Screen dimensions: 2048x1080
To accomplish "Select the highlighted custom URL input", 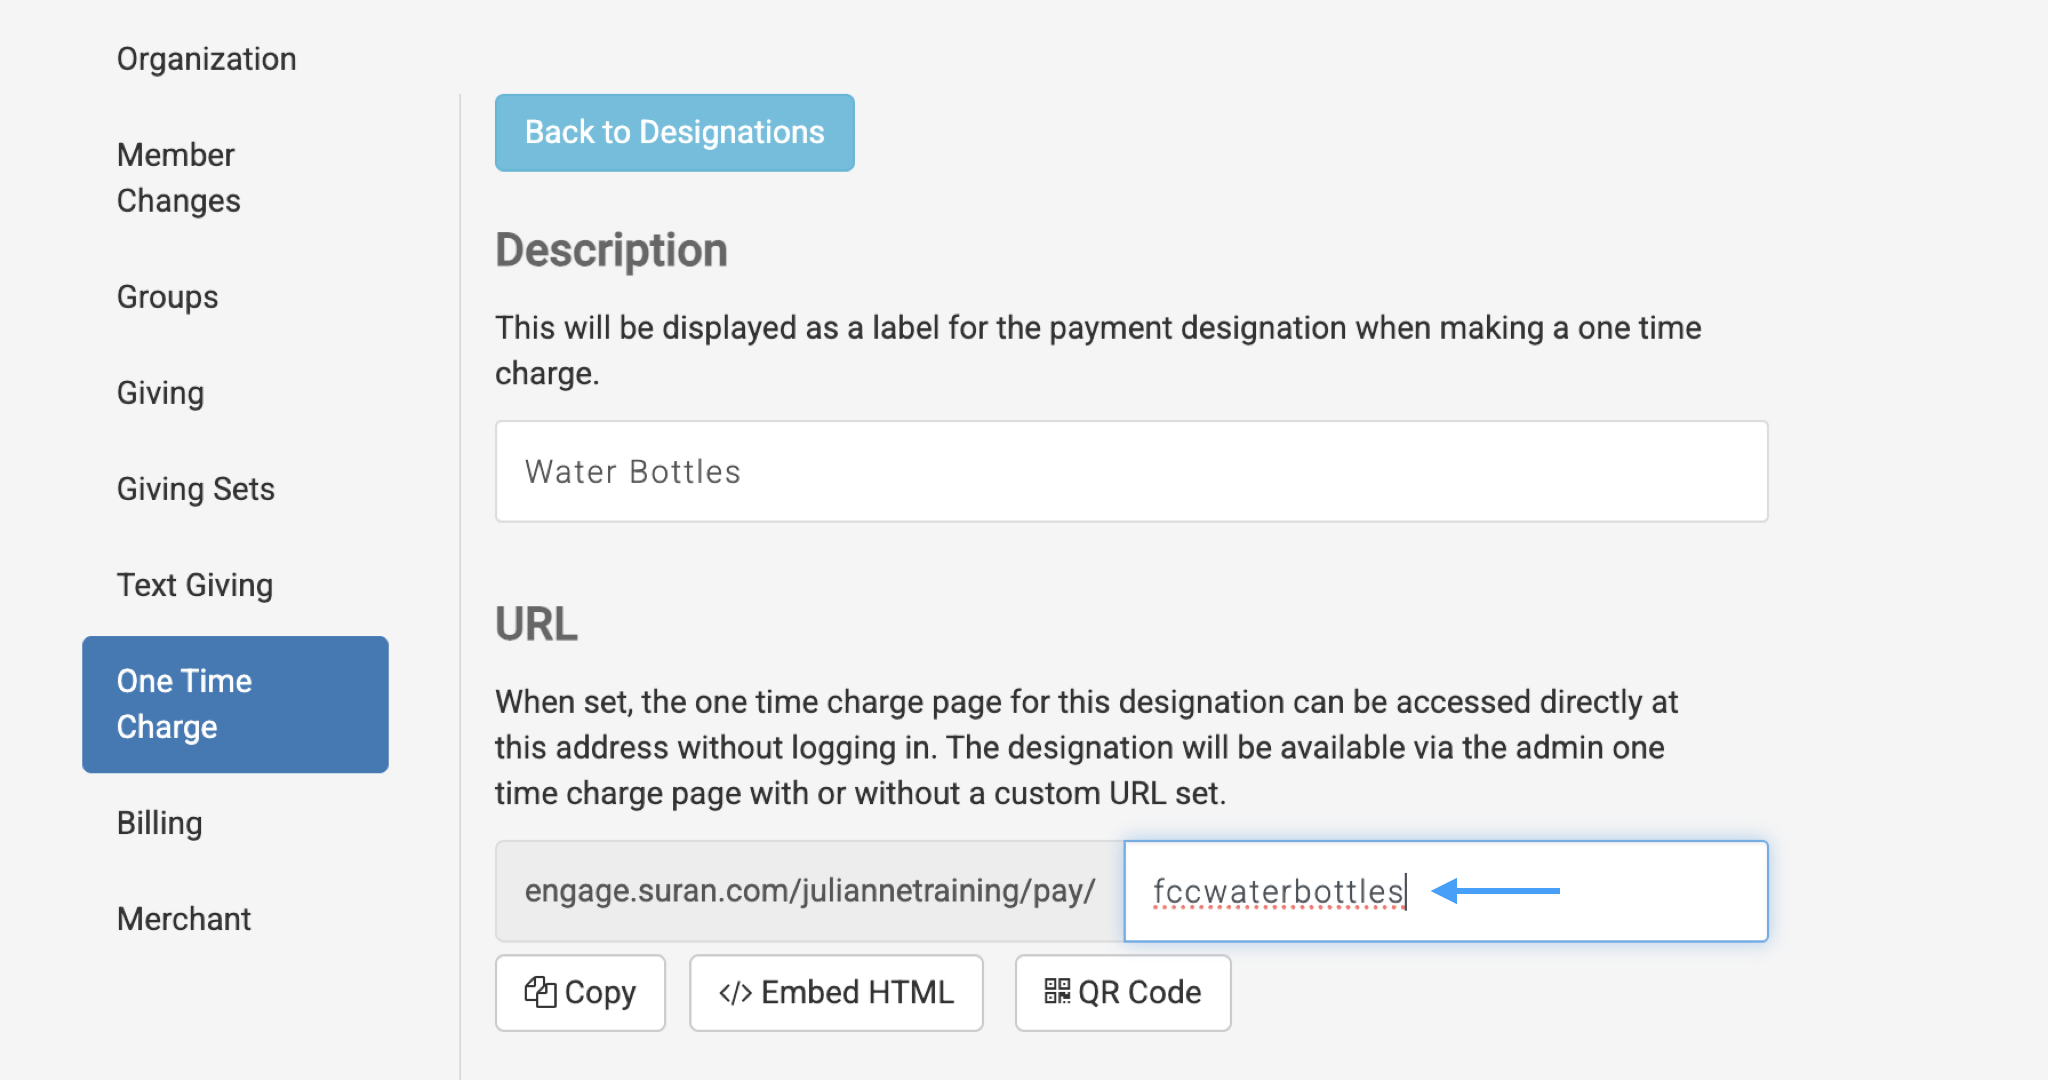I will click(x=1444, y=891).
